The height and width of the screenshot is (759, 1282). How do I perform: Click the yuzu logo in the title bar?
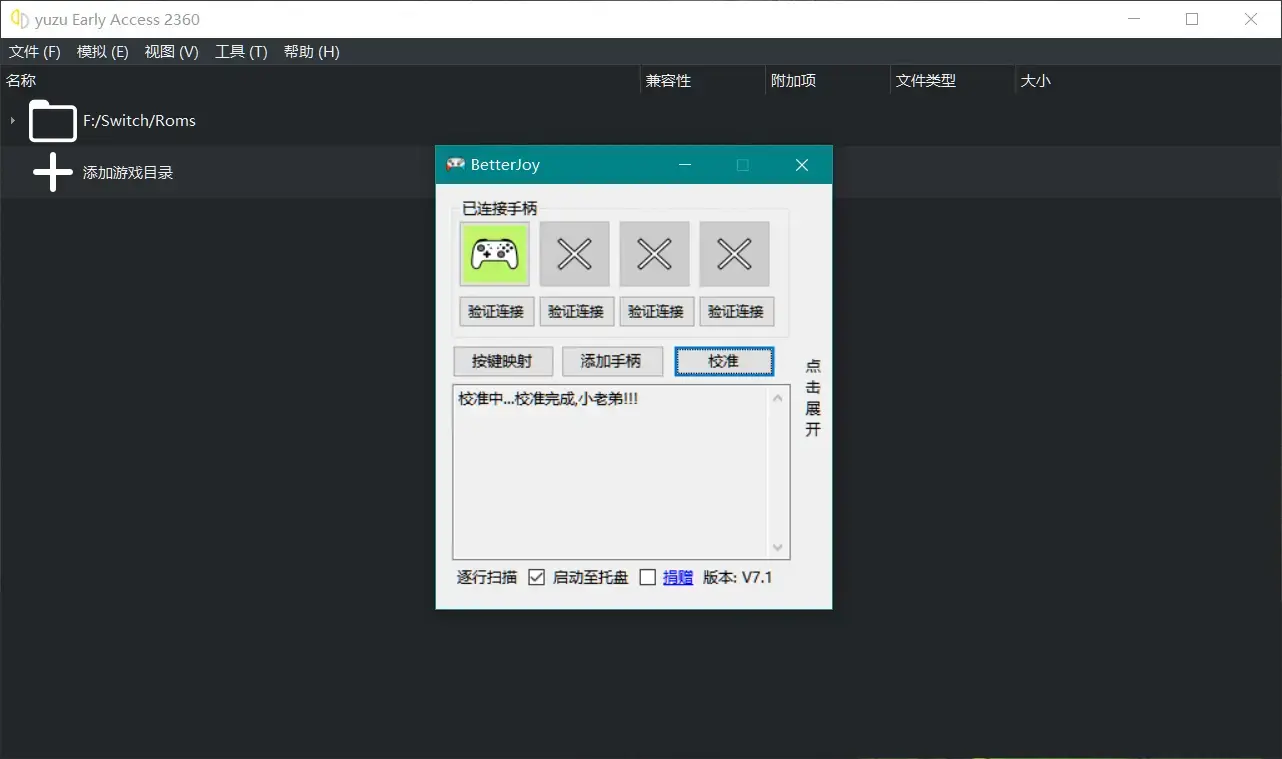tap(19, 19)
